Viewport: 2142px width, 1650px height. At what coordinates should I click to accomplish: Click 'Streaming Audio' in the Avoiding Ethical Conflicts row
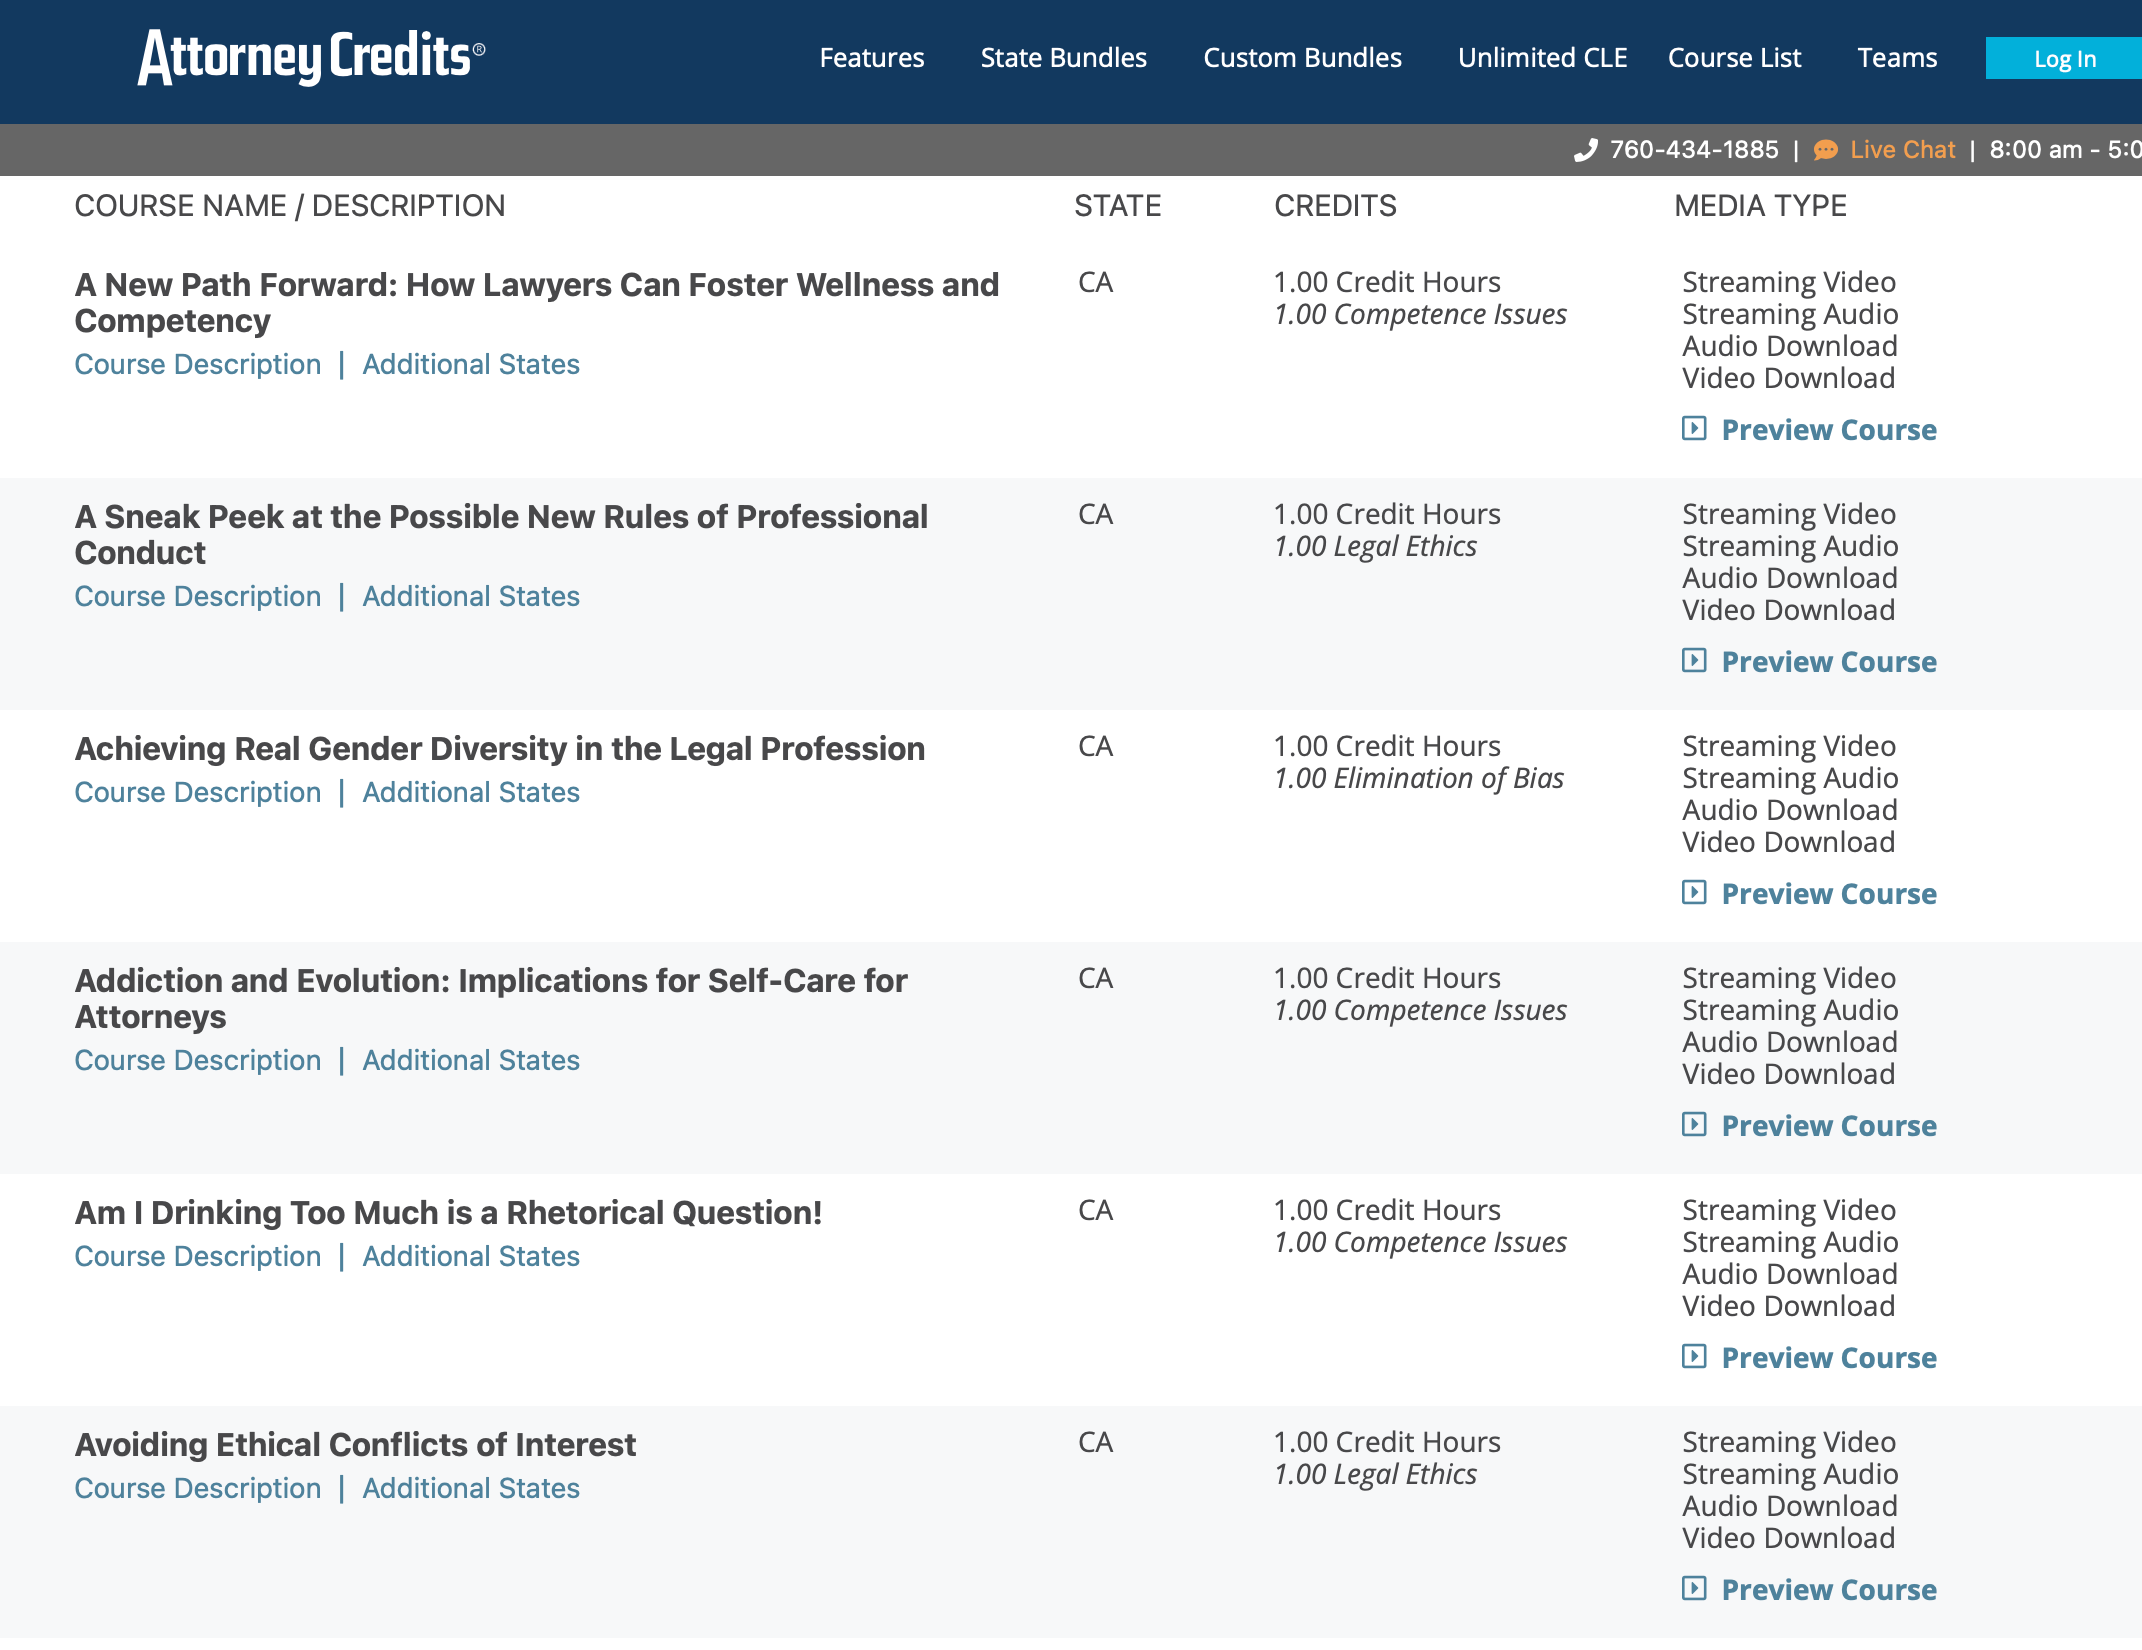click(1790, 1475)
